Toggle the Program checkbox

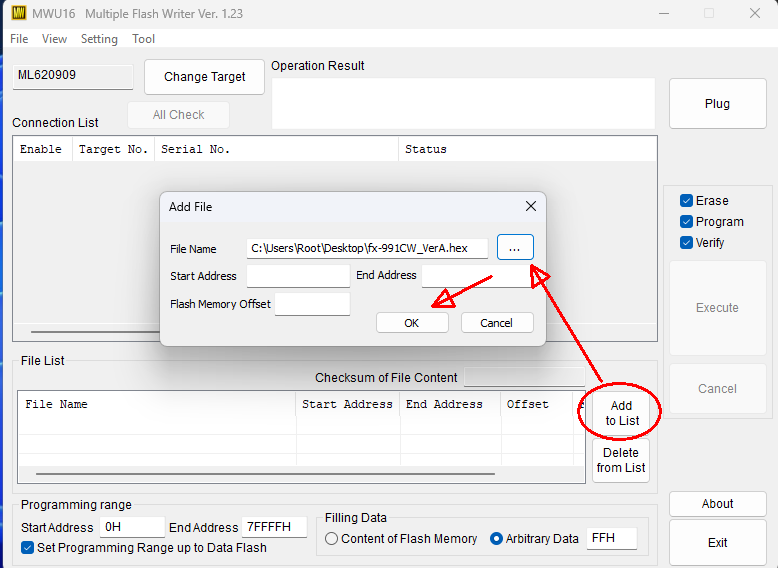tap(686, 222)
